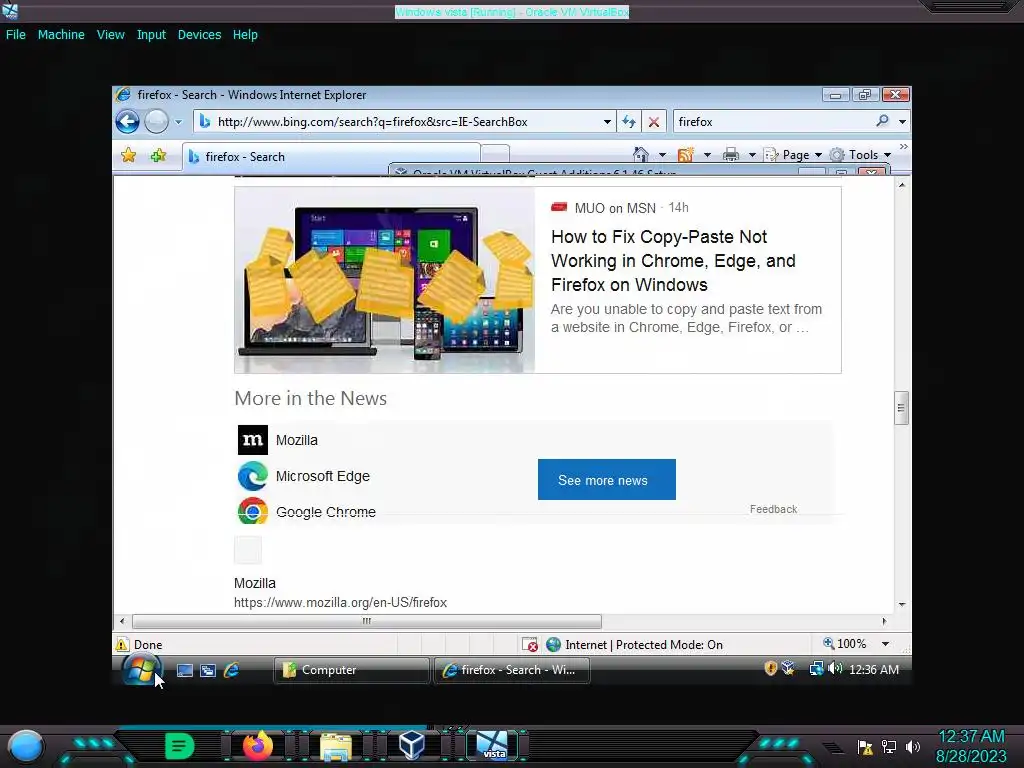Open the Tools menu
The height and width of the screenshot is (768, 1024).
(861, 155)
